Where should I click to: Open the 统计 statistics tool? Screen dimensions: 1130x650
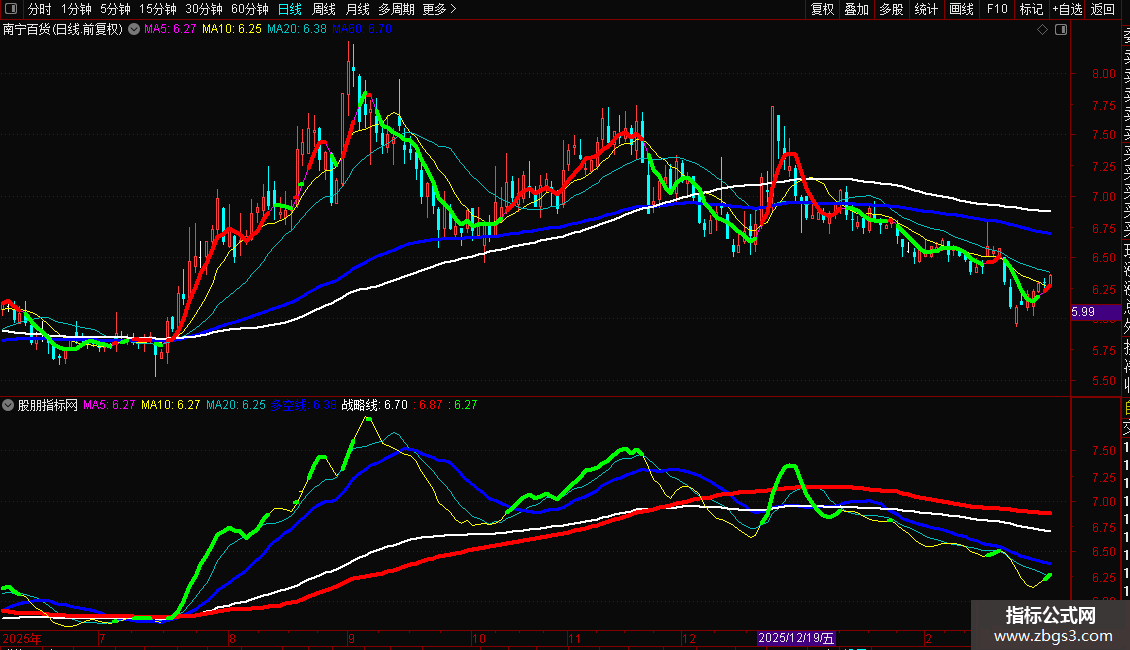(926, 9)
